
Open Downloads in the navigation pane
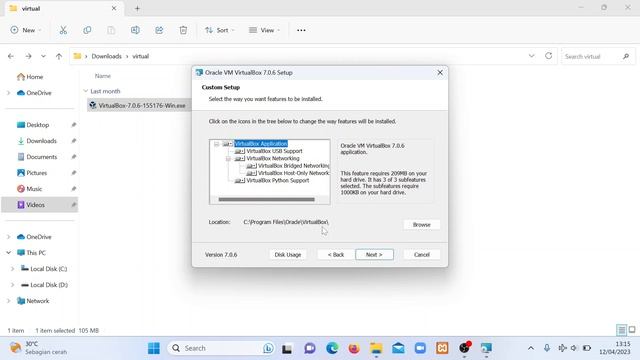coord(40,141)
